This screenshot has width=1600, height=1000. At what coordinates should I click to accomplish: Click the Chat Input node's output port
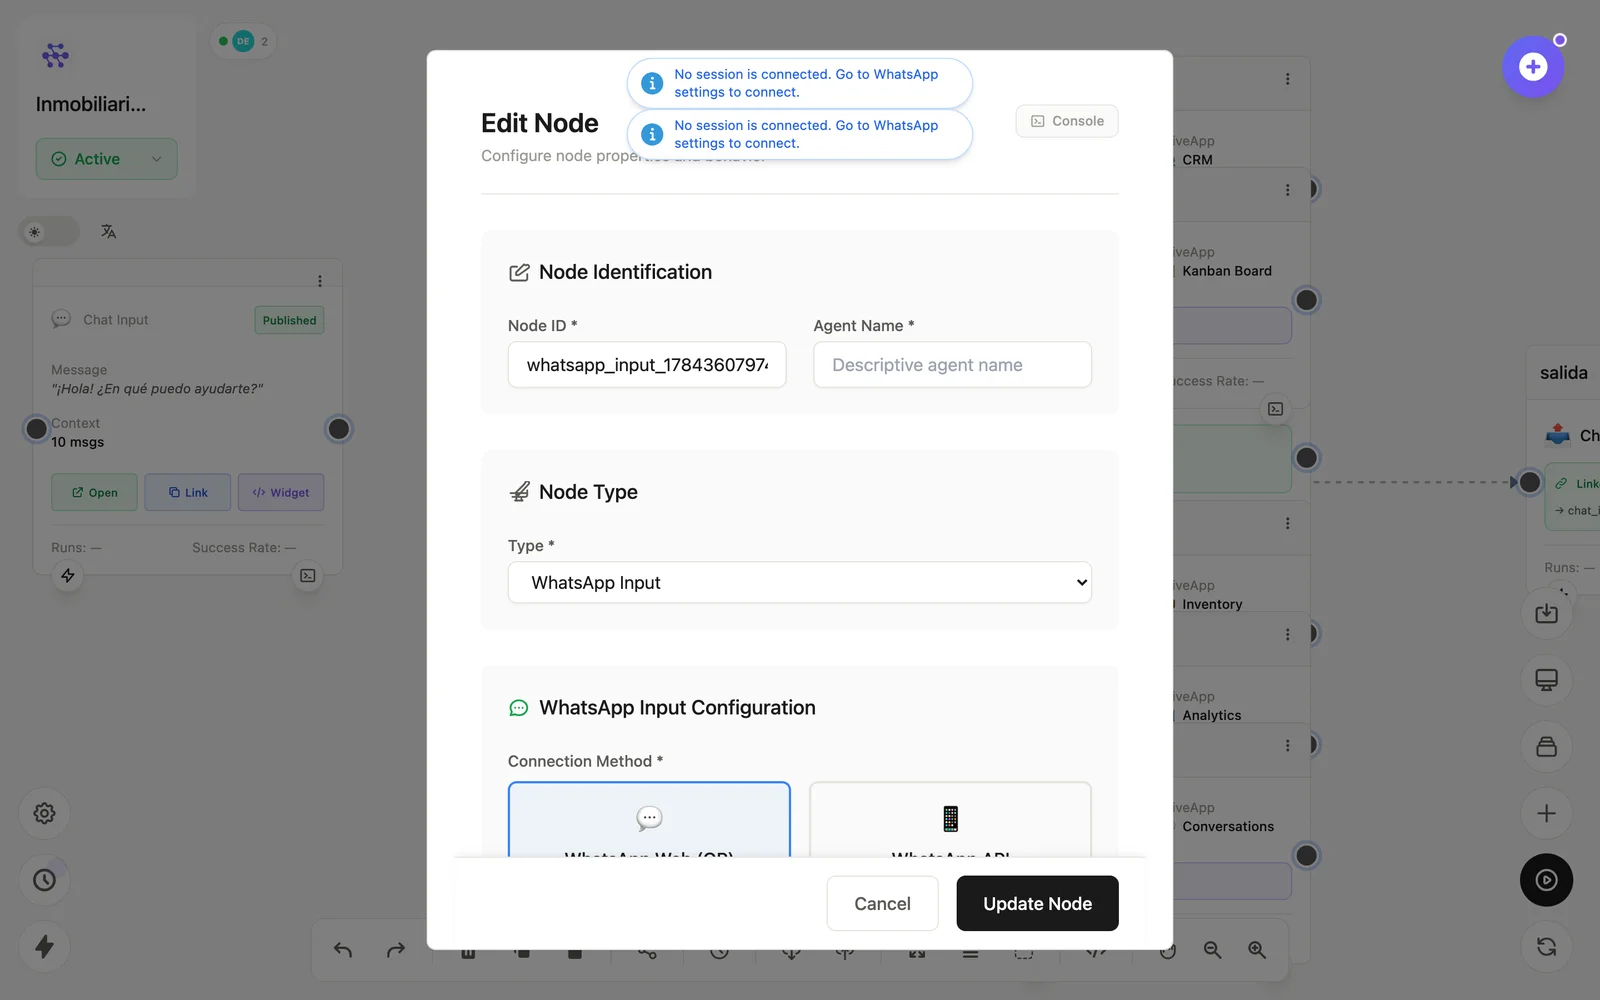[339, 429]
